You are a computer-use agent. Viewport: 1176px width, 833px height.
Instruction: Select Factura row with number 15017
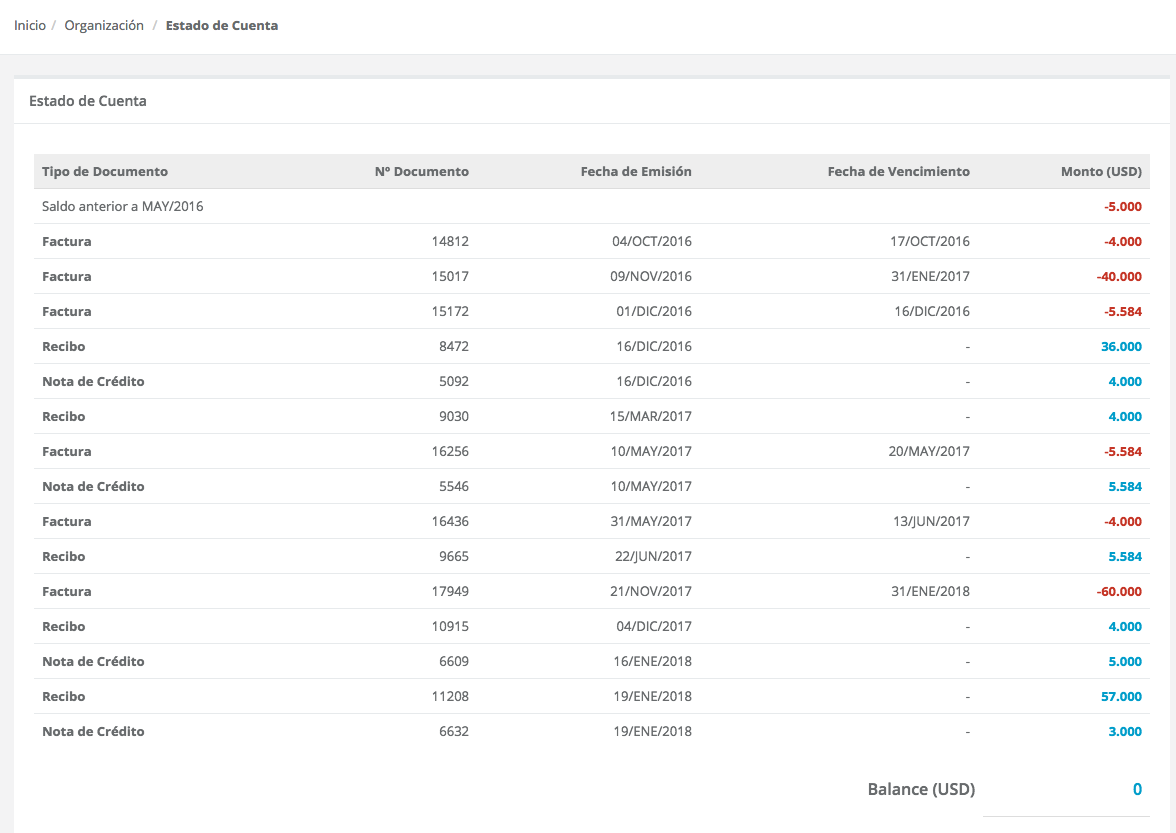(449, 276)
